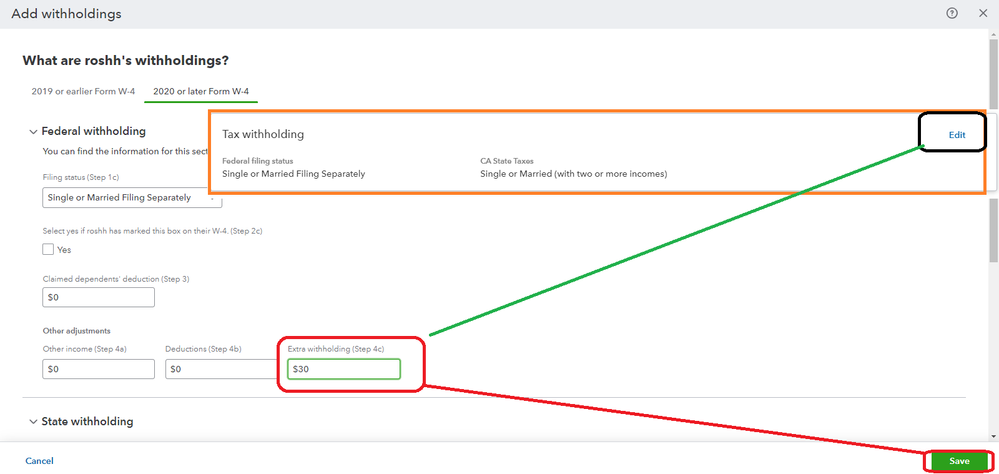This screenshot has height=474, width=999.
Task: Switch to 2019 or earlier Form W-4 tab
Action: (x=83, y=92)
